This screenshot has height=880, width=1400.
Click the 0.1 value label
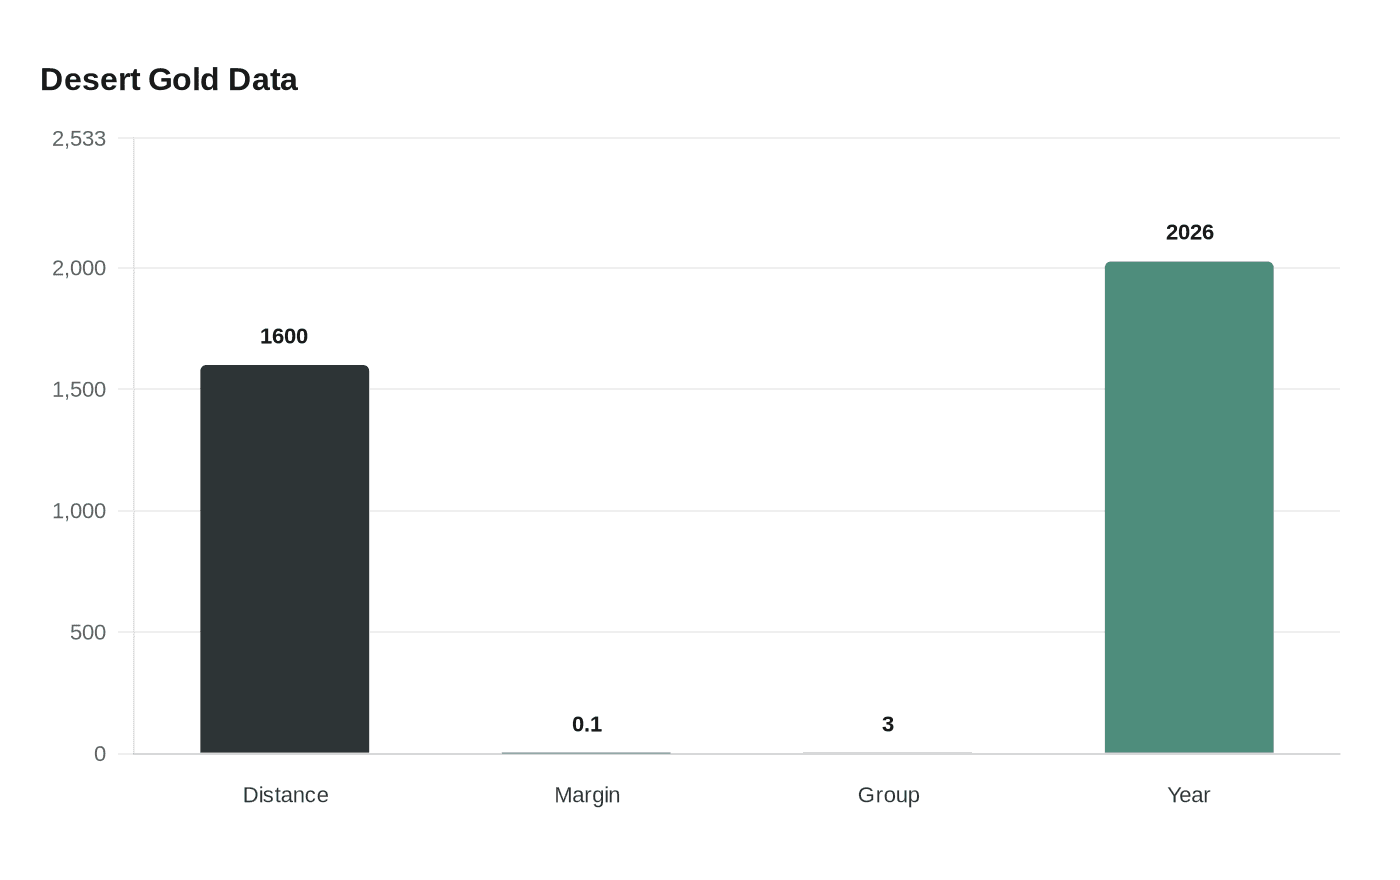[587, 725]
